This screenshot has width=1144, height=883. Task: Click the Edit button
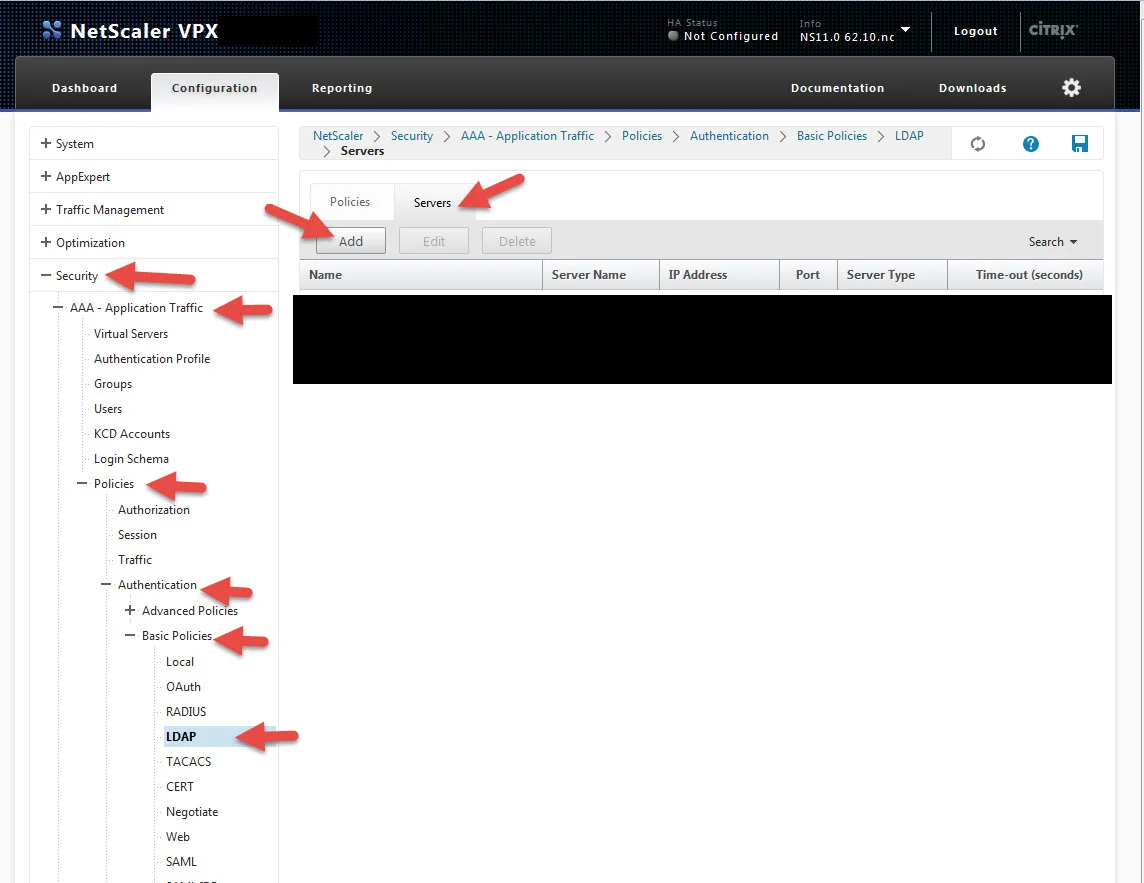434,241
